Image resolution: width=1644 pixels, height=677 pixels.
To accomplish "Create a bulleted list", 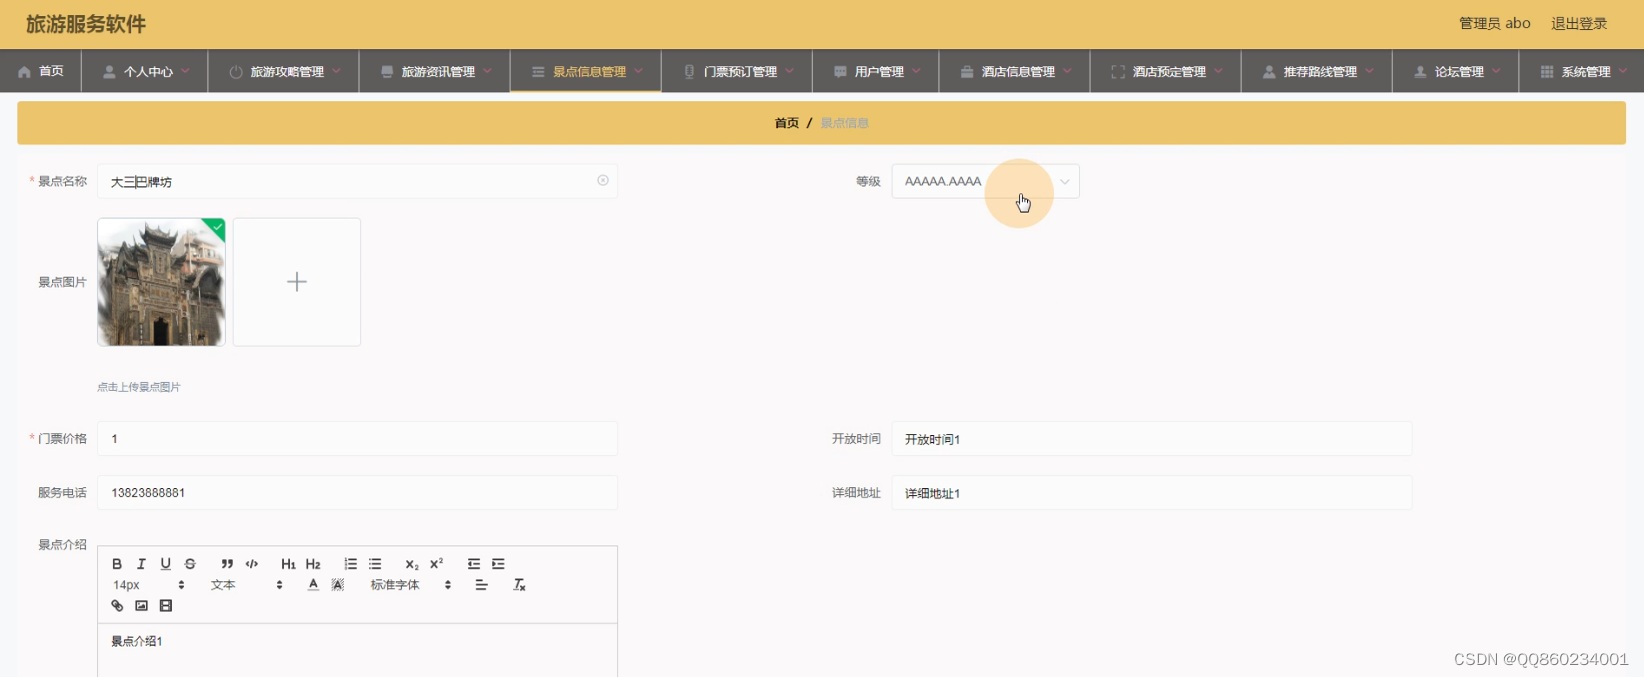I will click(x=375, y=564).
